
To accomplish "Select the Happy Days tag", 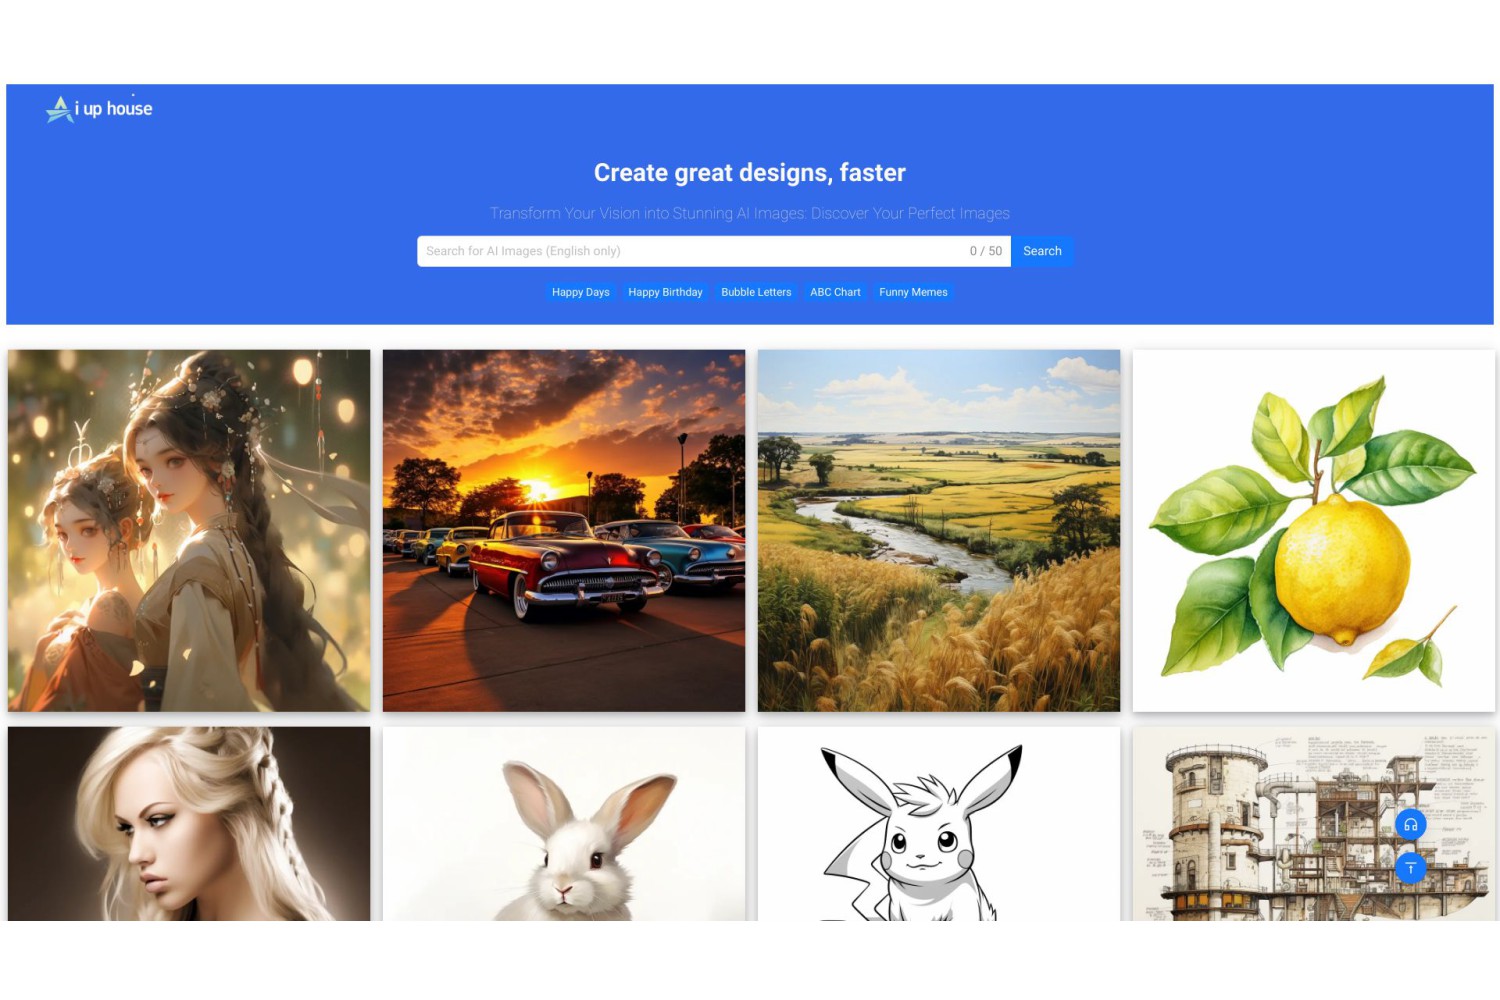I will pos(581,292).
